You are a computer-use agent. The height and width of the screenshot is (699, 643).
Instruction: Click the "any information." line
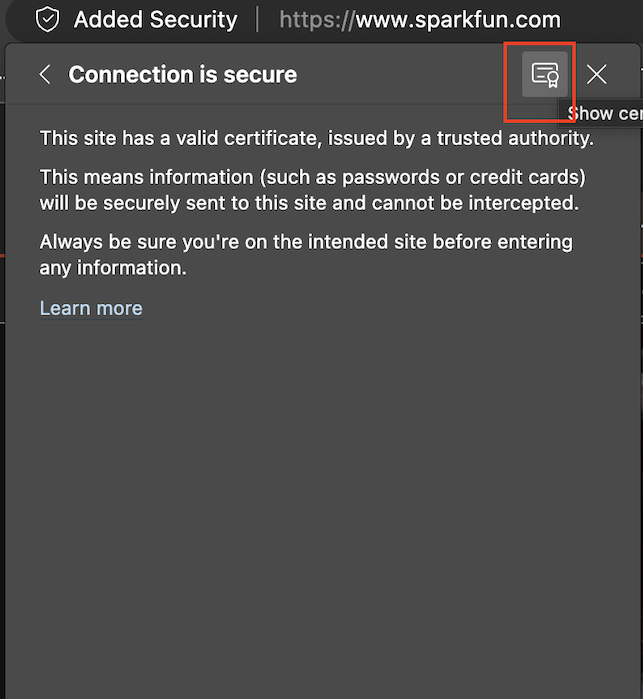point(113,268)
